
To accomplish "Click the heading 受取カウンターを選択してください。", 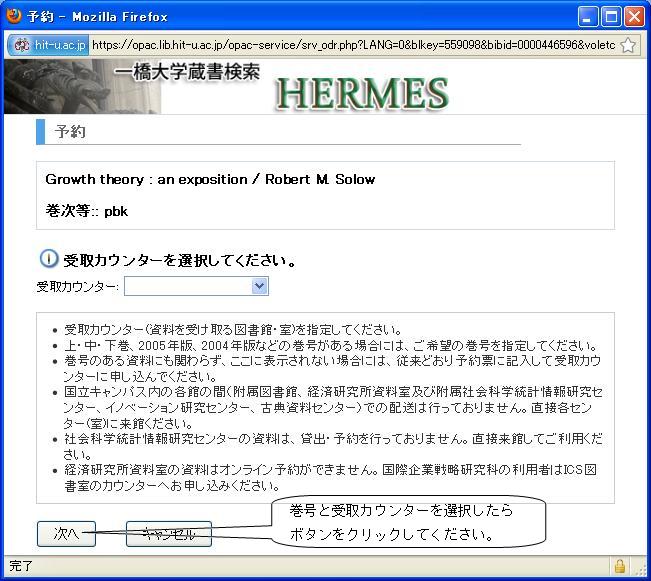I will tap(180, 261).
